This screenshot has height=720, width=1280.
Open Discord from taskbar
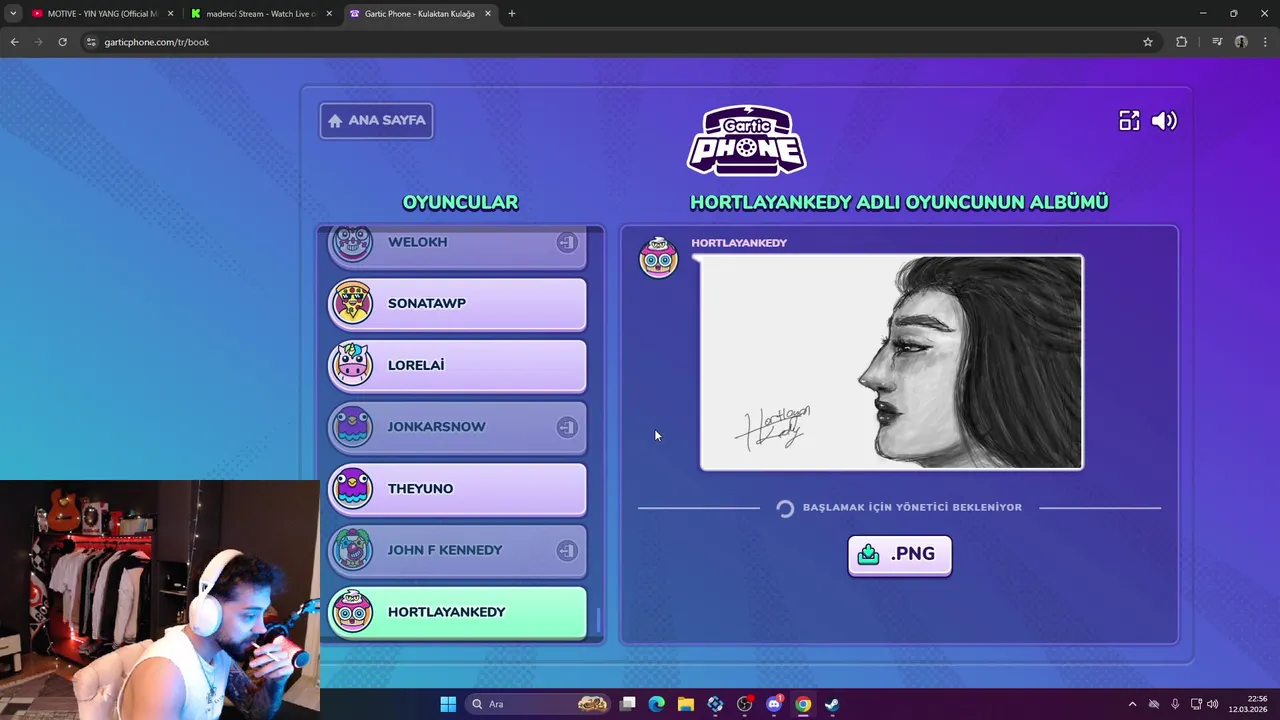tap(774, 704)
